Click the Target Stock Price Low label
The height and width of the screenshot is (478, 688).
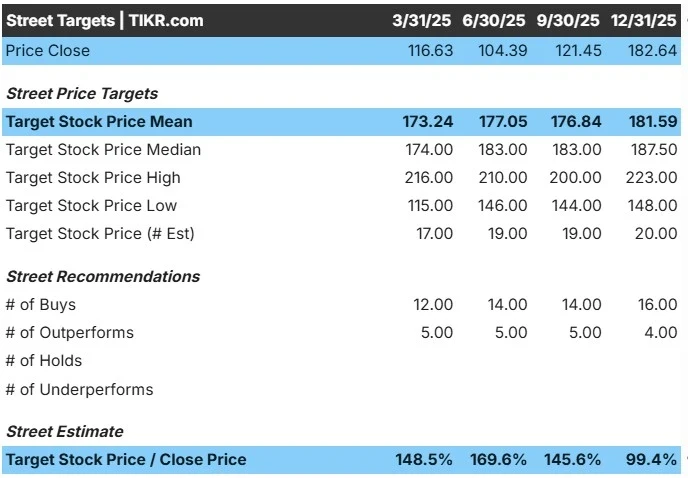point(91,205)
